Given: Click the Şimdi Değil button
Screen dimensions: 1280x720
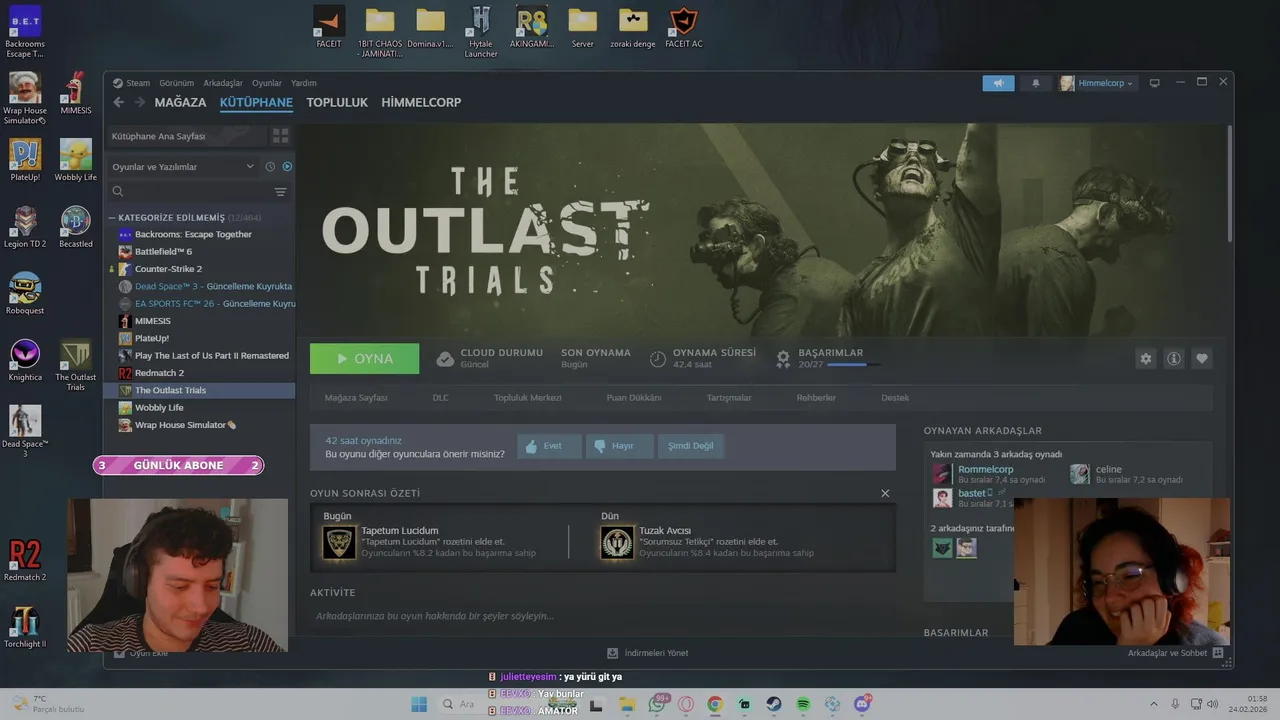Looking at the screenshot, I should coord(691,446).
